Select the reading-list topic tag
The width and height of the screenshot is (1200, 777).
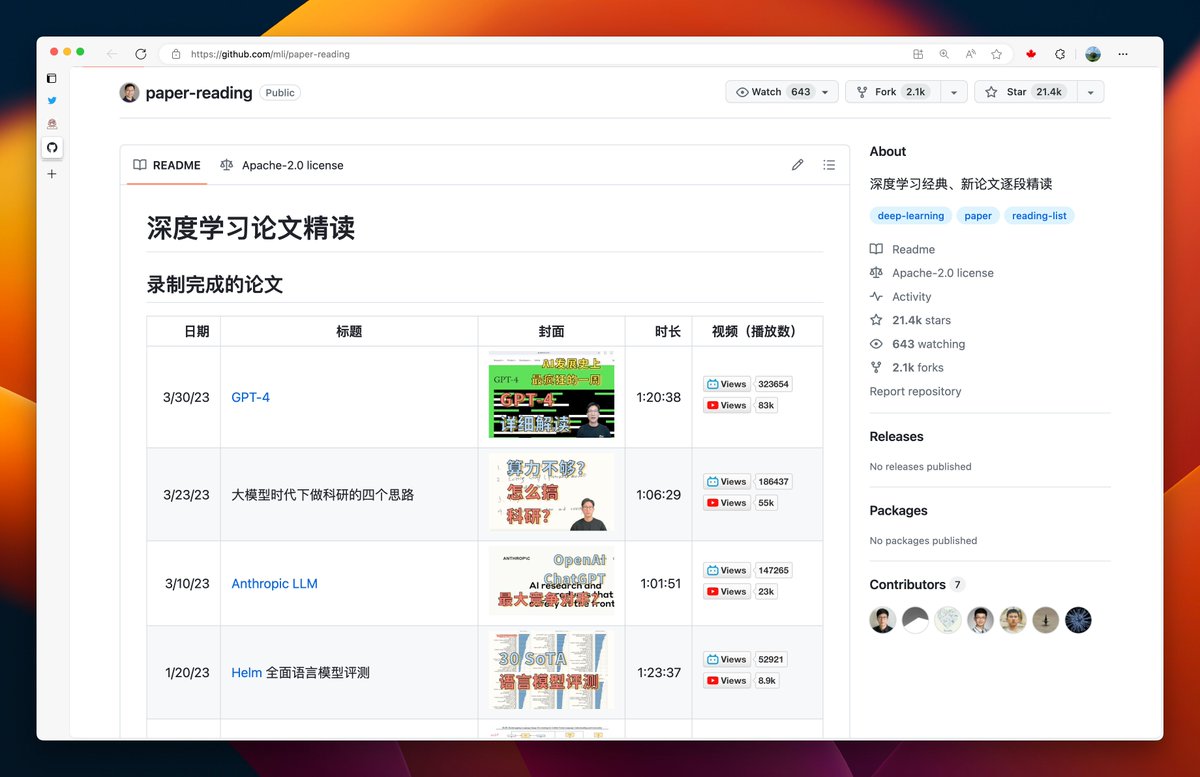(x=1039, y=215)
